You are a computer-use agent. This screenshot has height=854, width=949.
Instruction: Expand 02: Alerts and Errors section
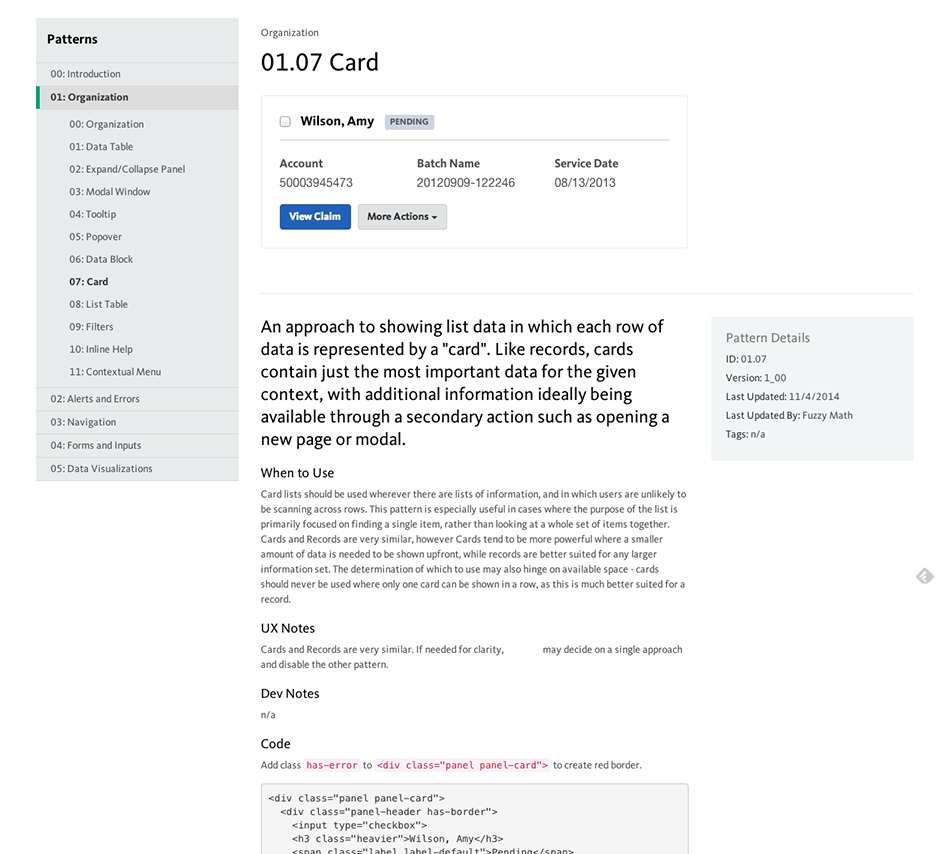click(137, 399)
